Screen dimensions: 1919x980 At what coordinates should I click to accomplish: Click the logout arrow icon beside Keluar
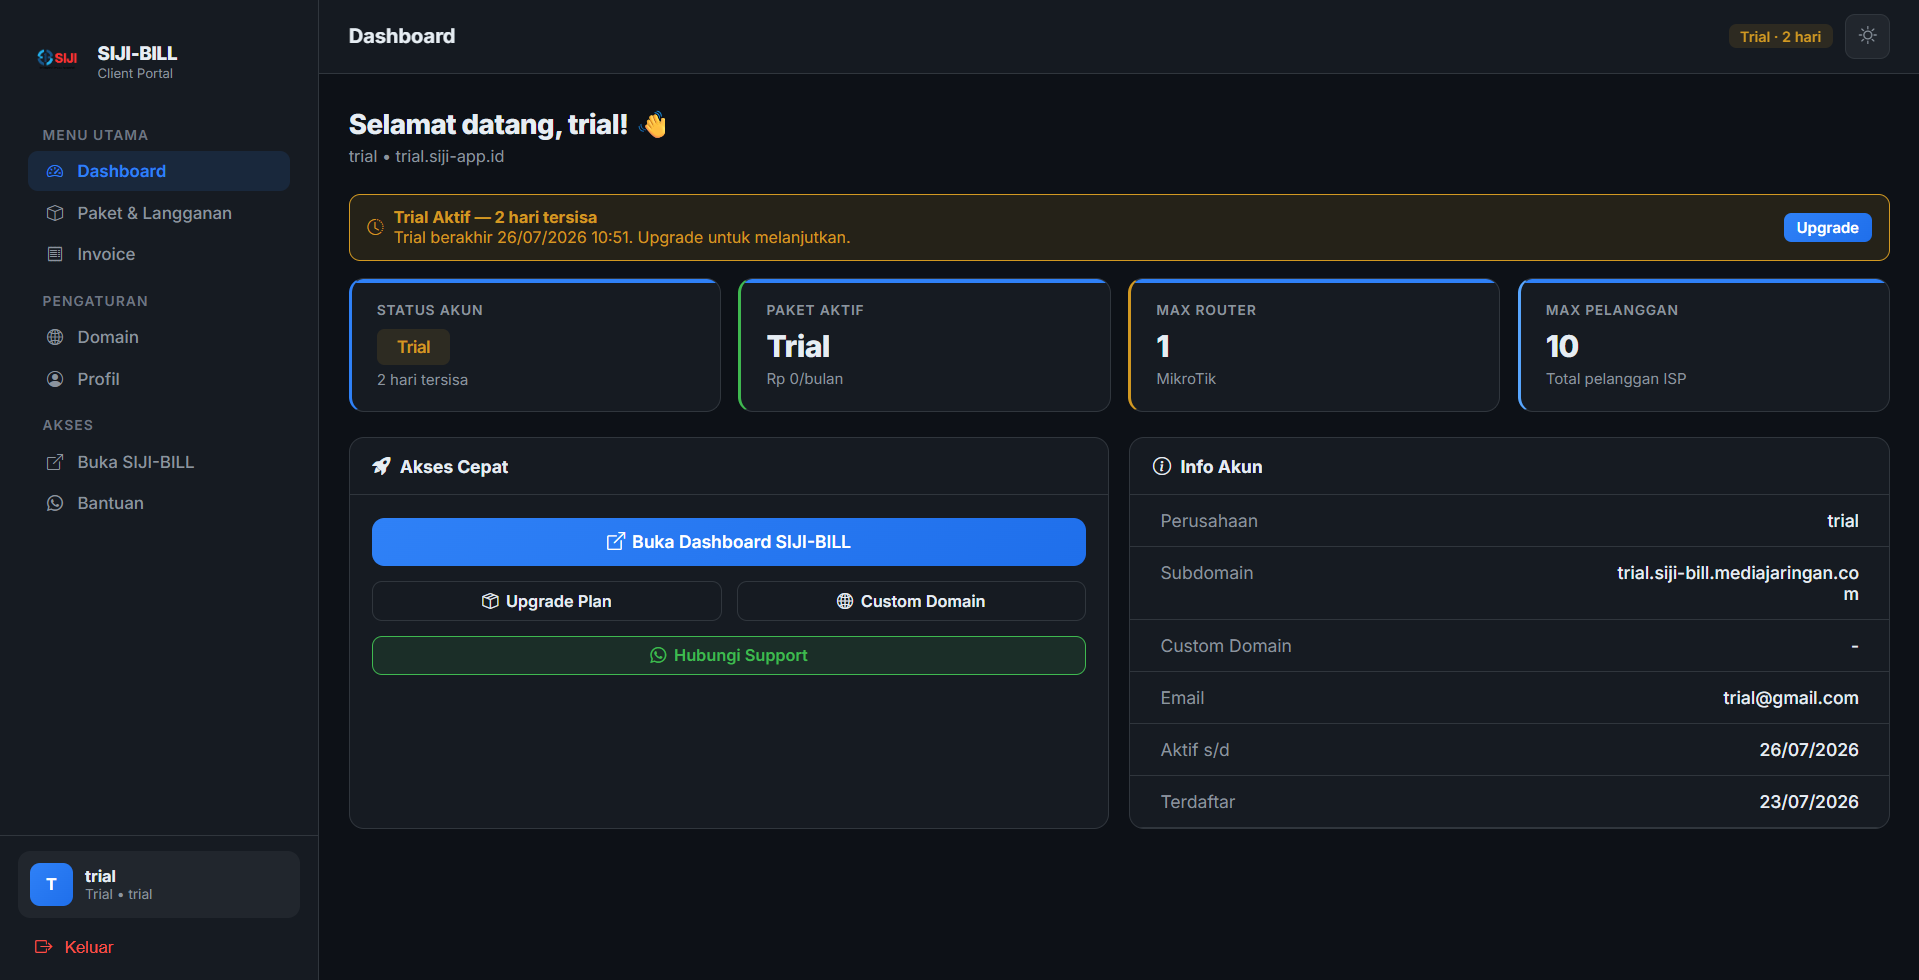(43, 947)
